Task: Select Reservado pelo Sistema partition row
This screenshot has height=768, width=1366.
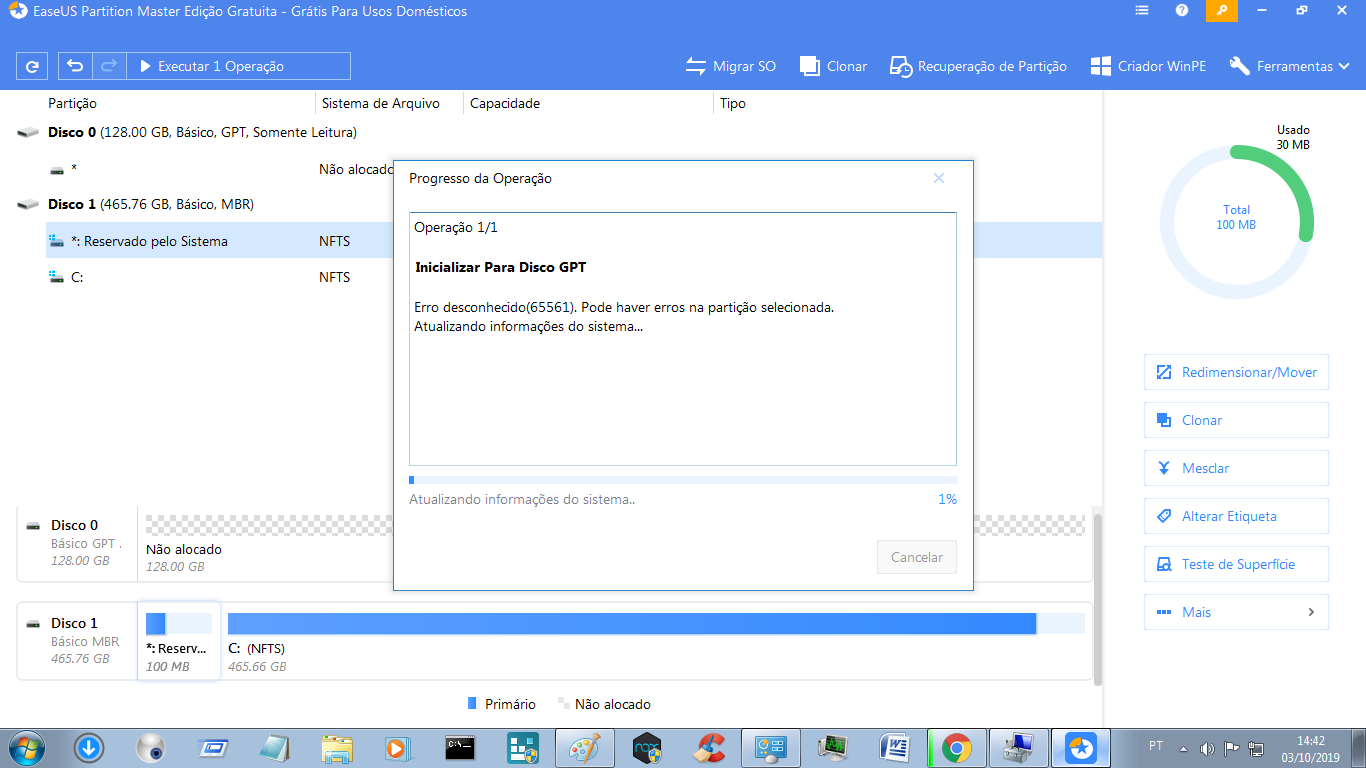Action: 220,241
